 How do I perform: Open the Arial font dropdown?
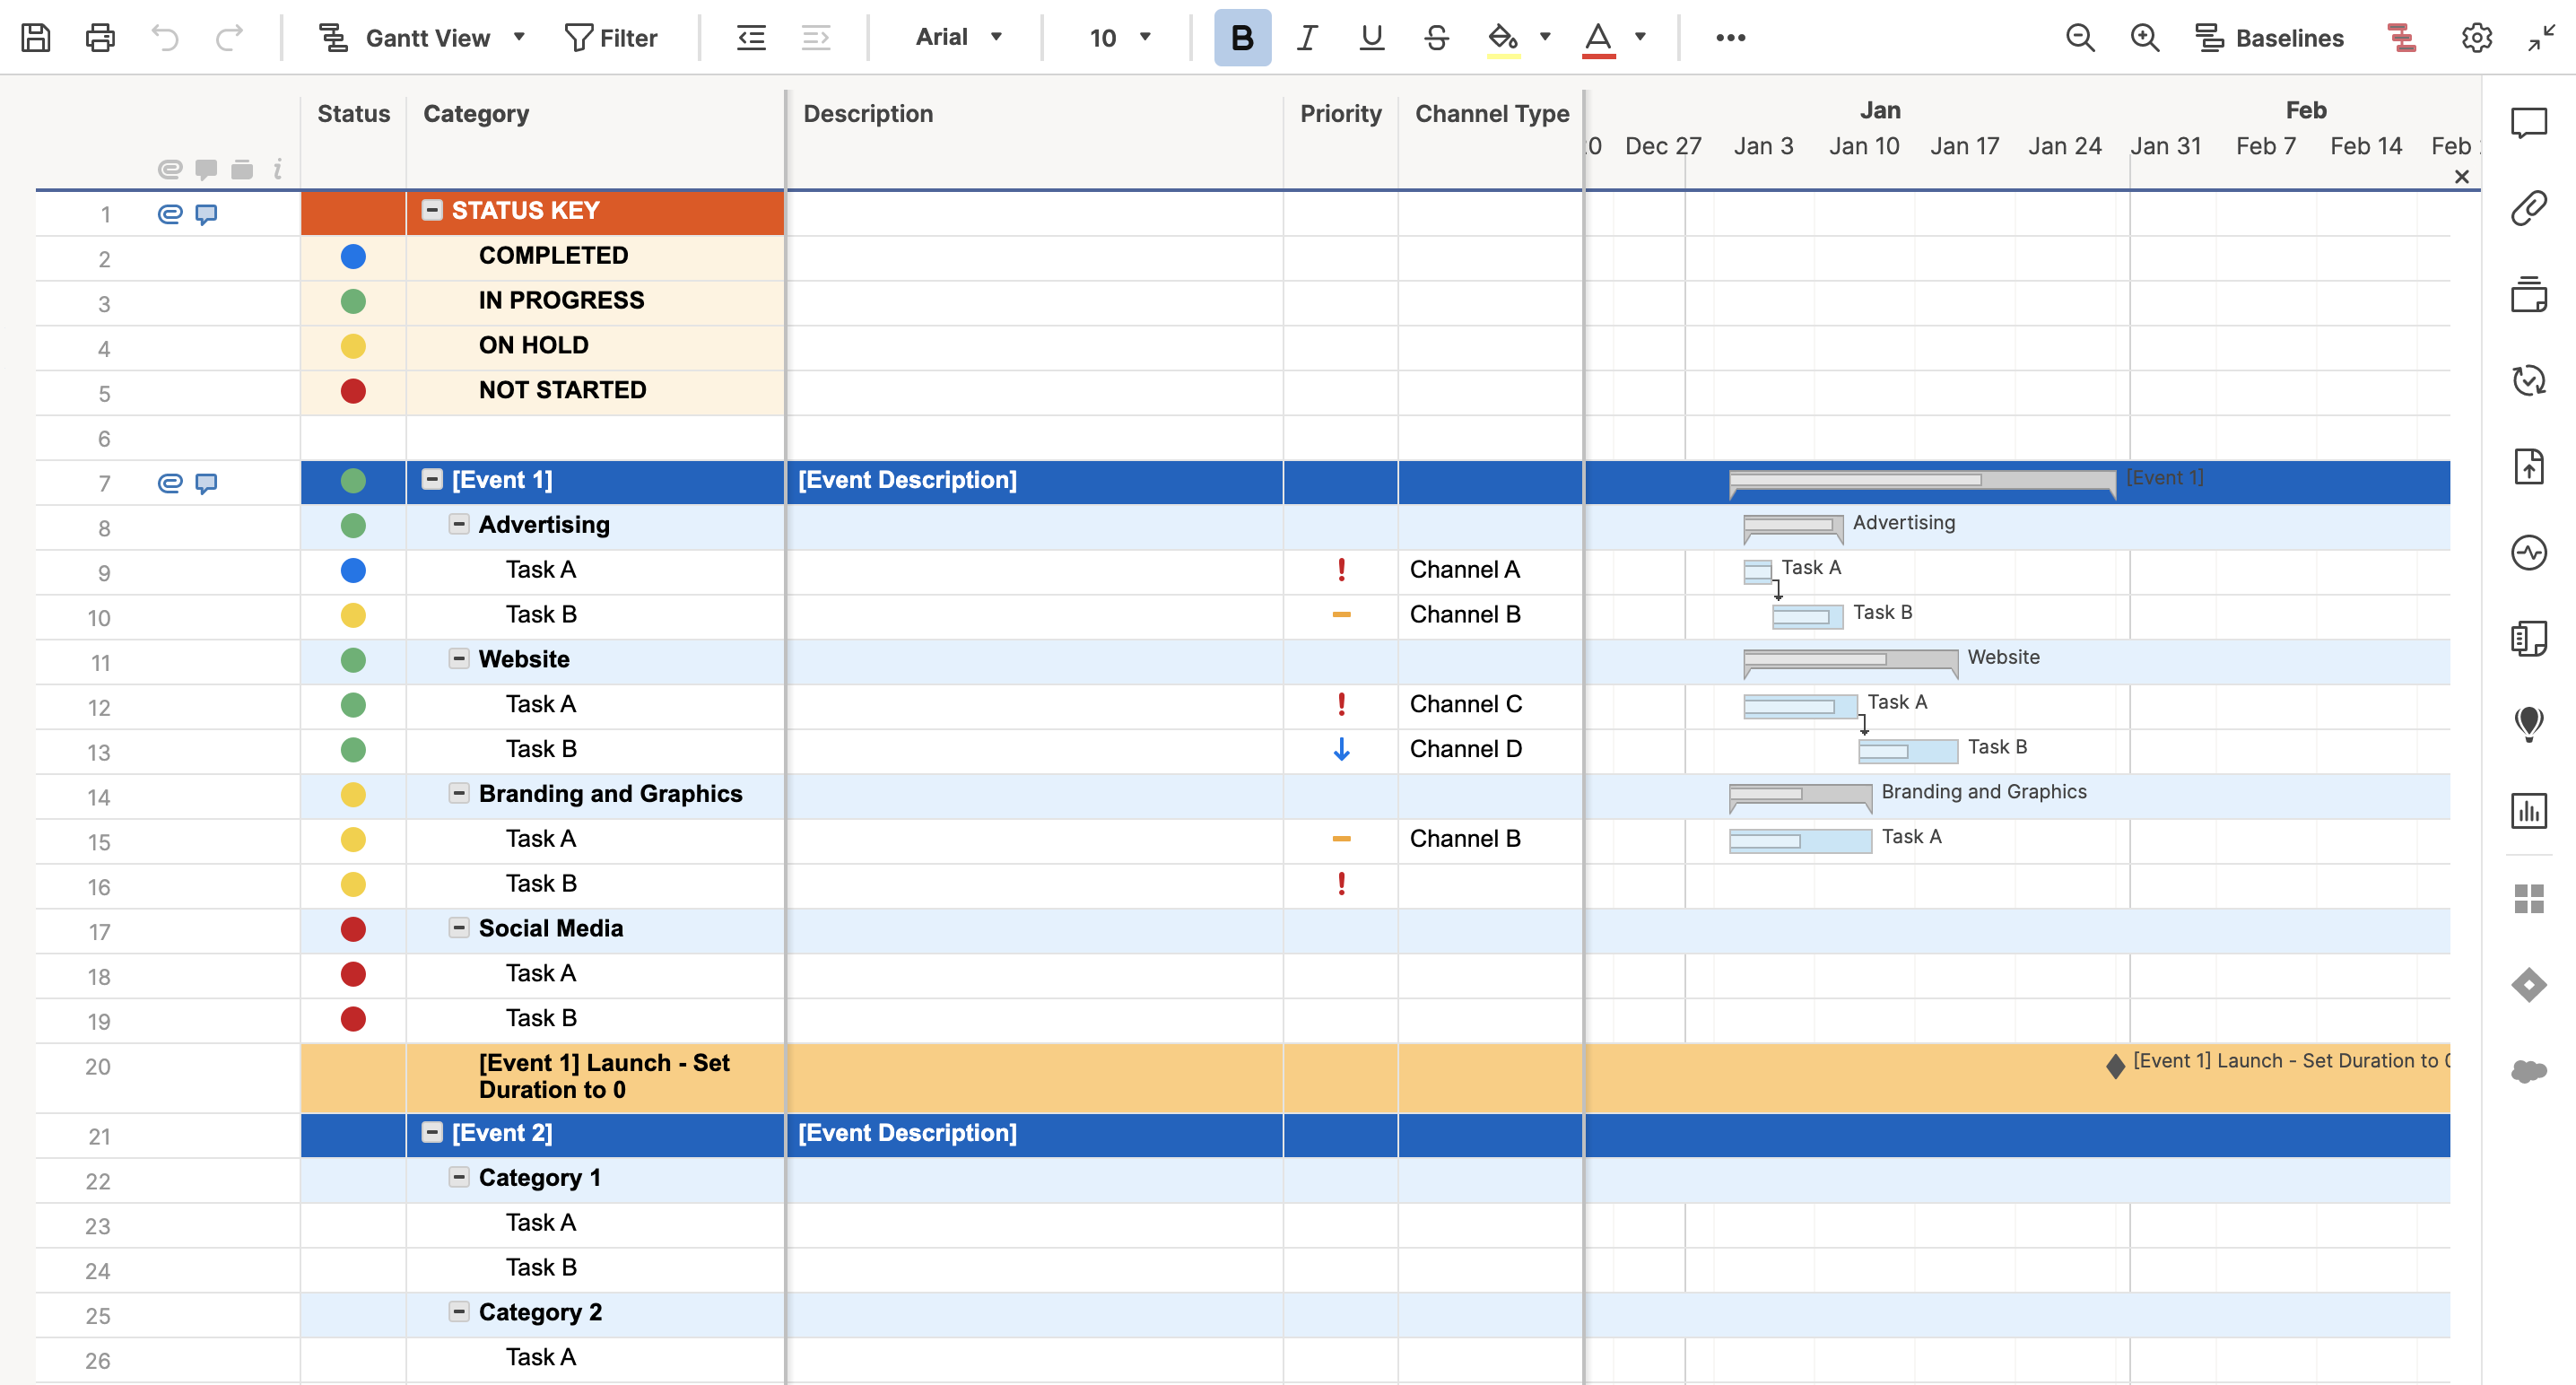(958, 38)
